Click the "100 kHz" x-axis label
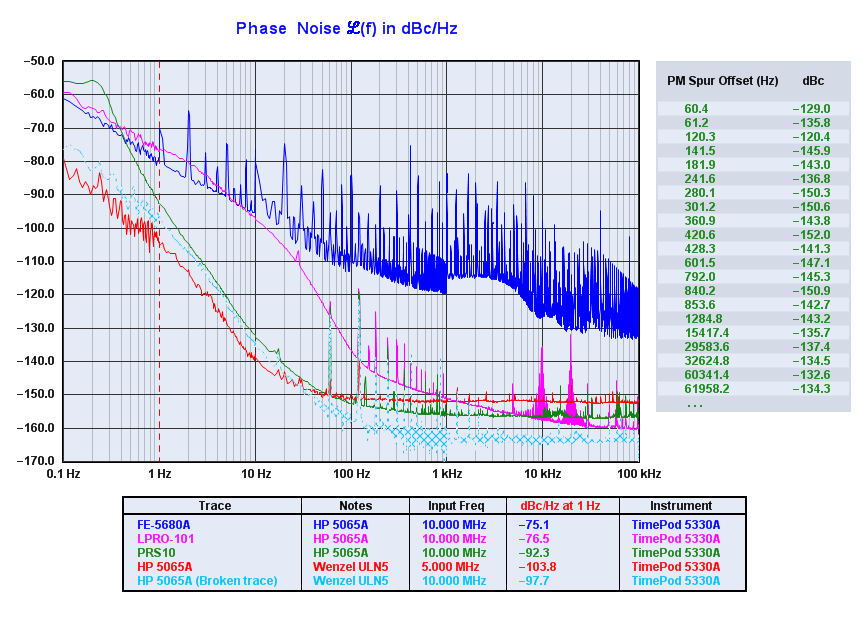The width and height of the screenshot is (868, 622). pyautogui.click(x=639, y=474)
